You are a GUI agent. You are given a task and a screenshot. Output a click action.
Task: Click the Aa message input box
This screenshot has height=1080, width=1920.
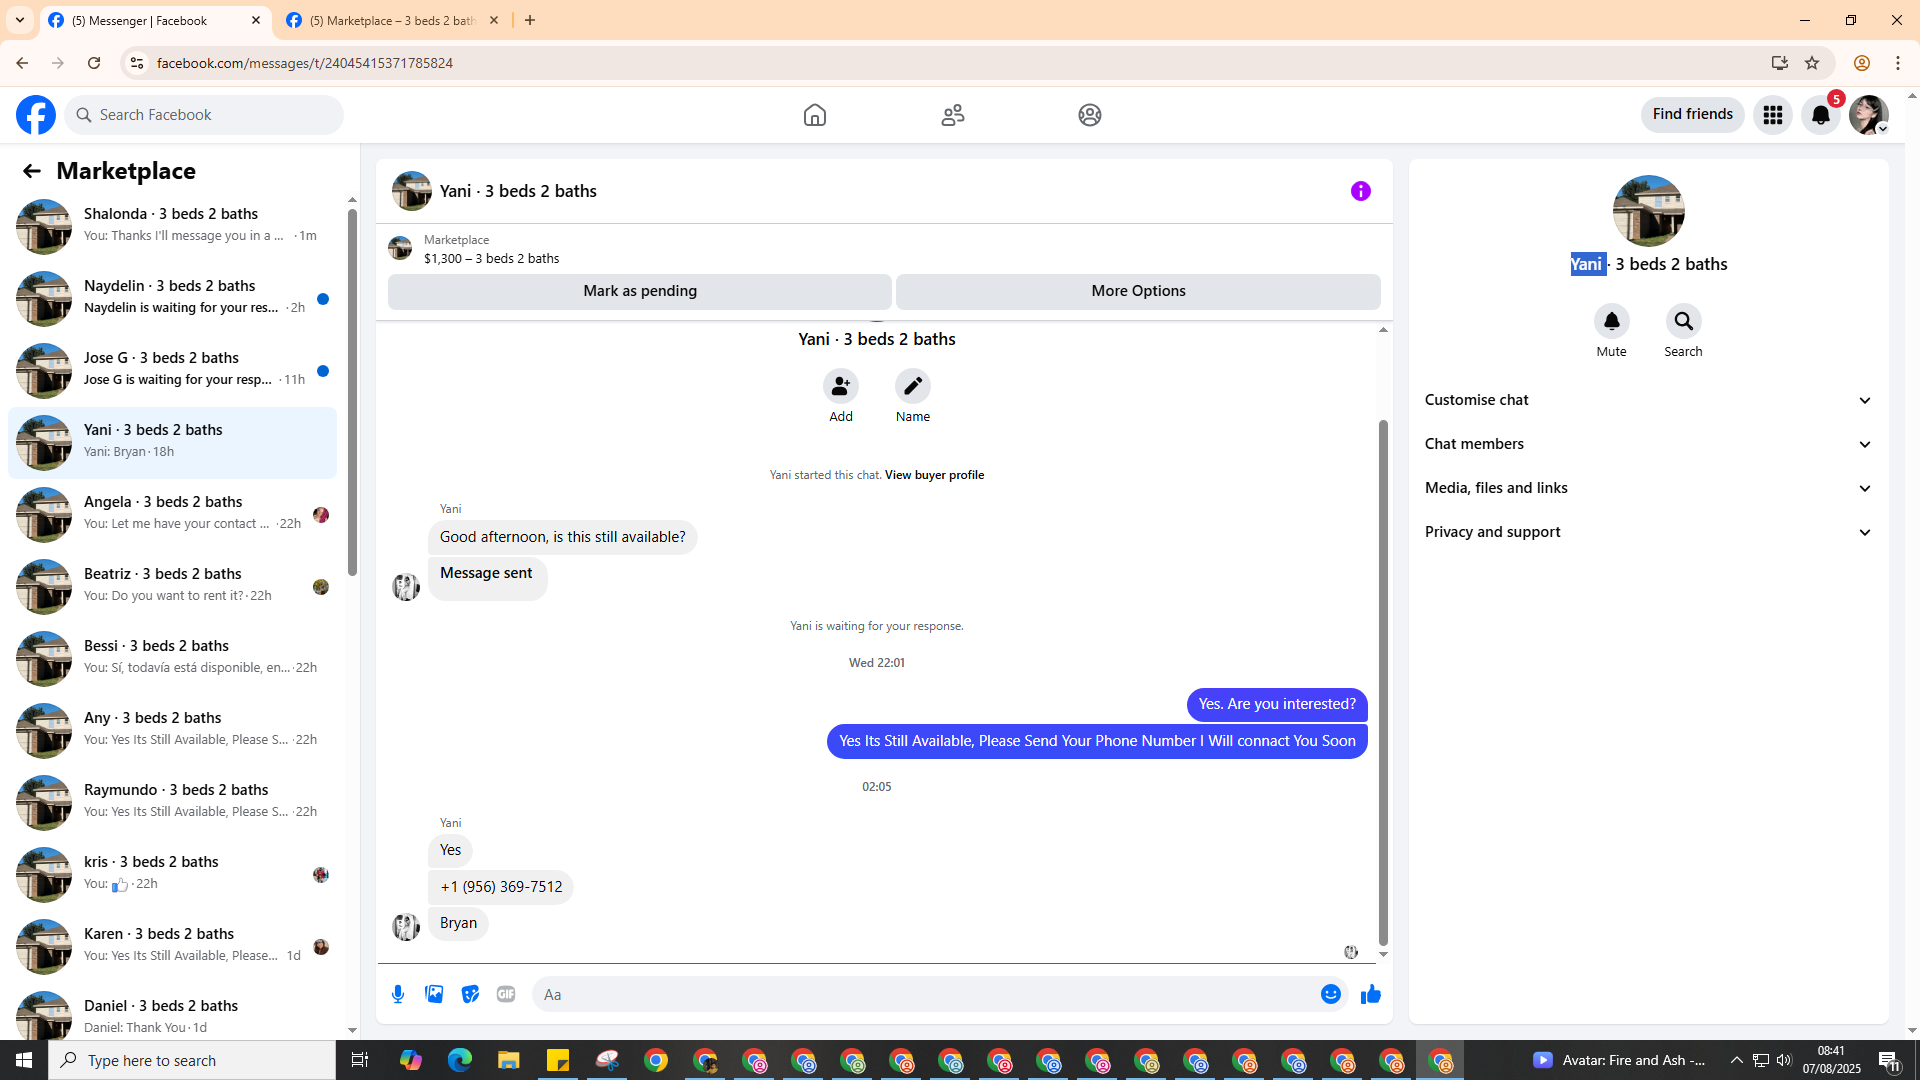coord(926,994)
